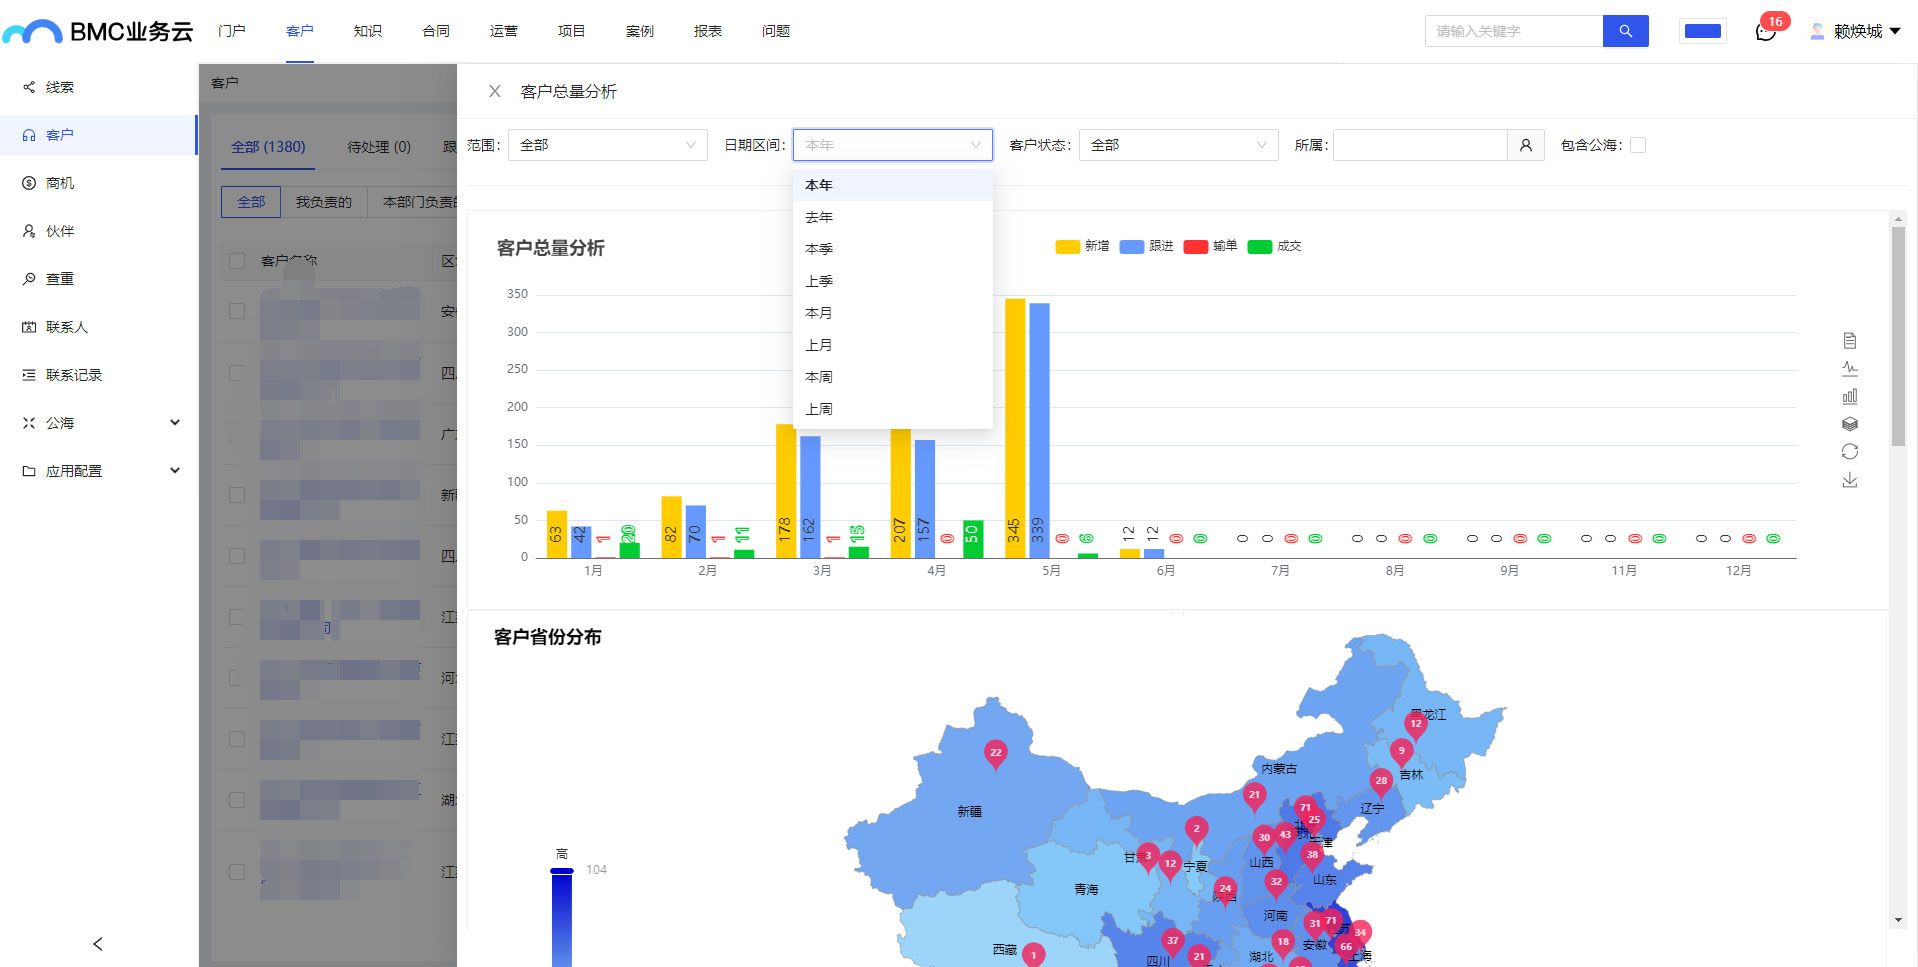Switch to 全部 (1380) tab
This screenshot has width=1918, height=967.
(268, 147)
